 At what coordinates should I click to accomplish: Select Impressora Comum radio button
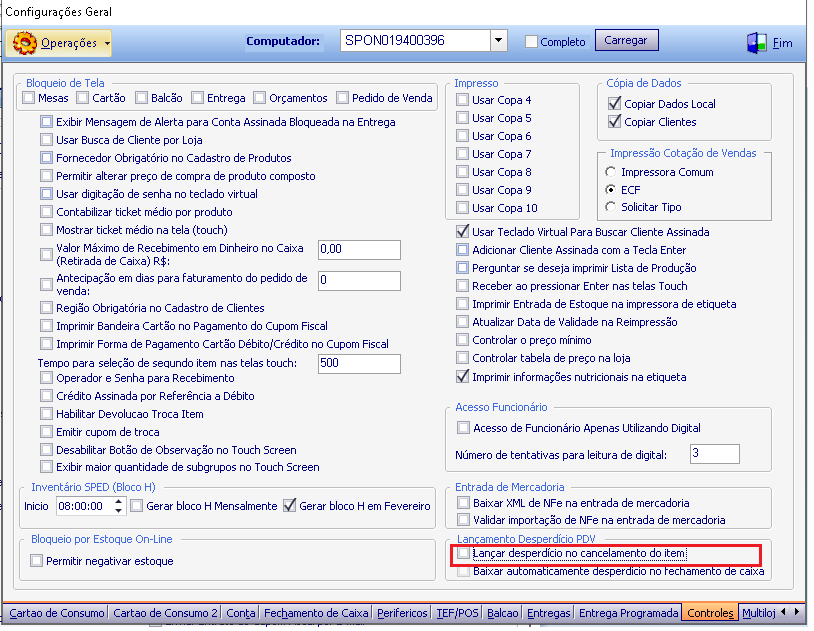click(x=611, y=172)
